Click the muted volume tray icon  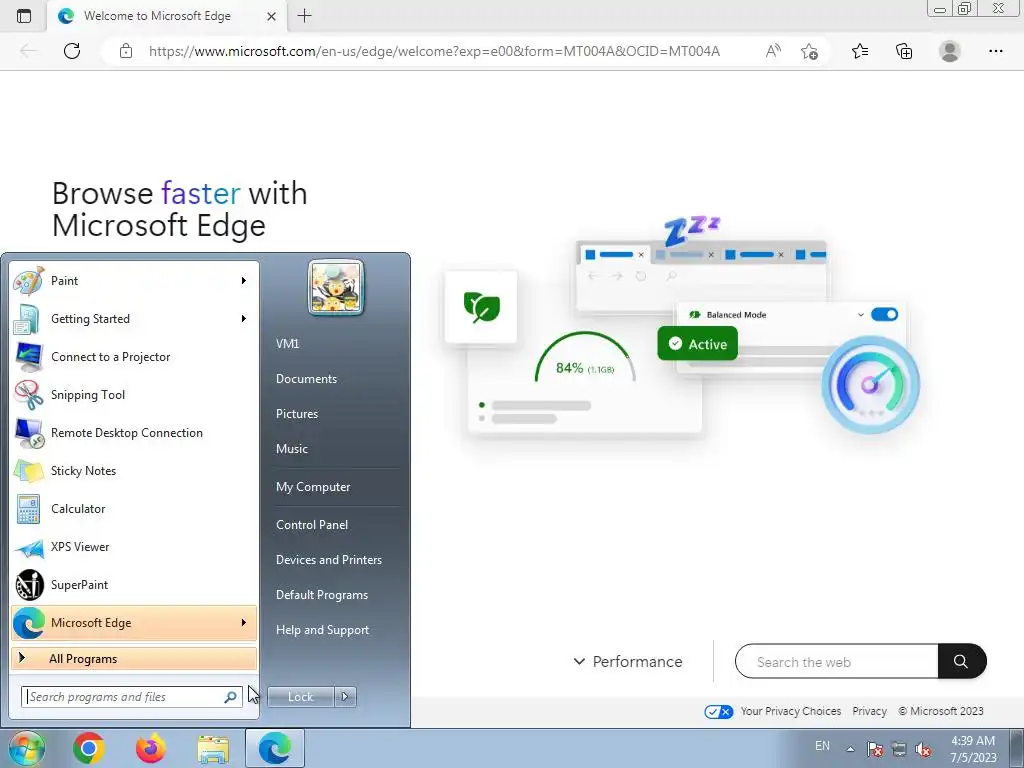pos(923,749)
